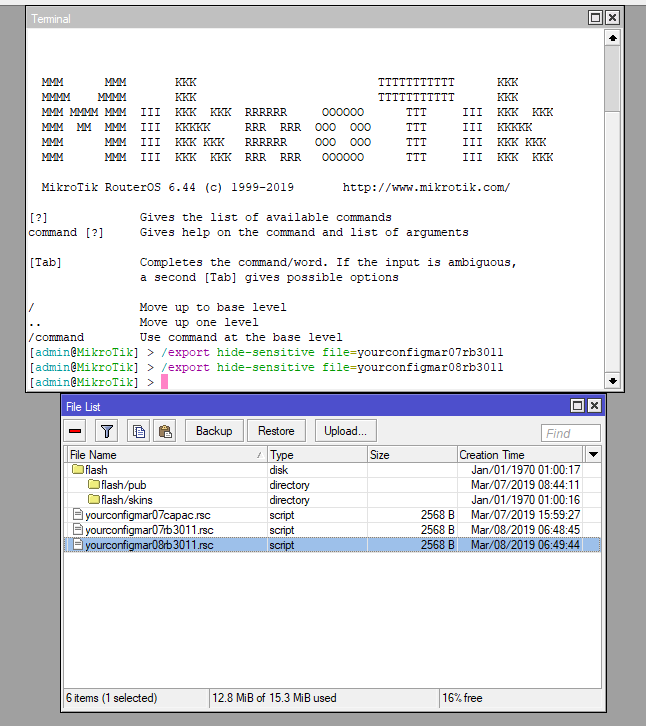646x726 pixels.
Task: Sort by Type column header
Action: [x=318, y=455]
